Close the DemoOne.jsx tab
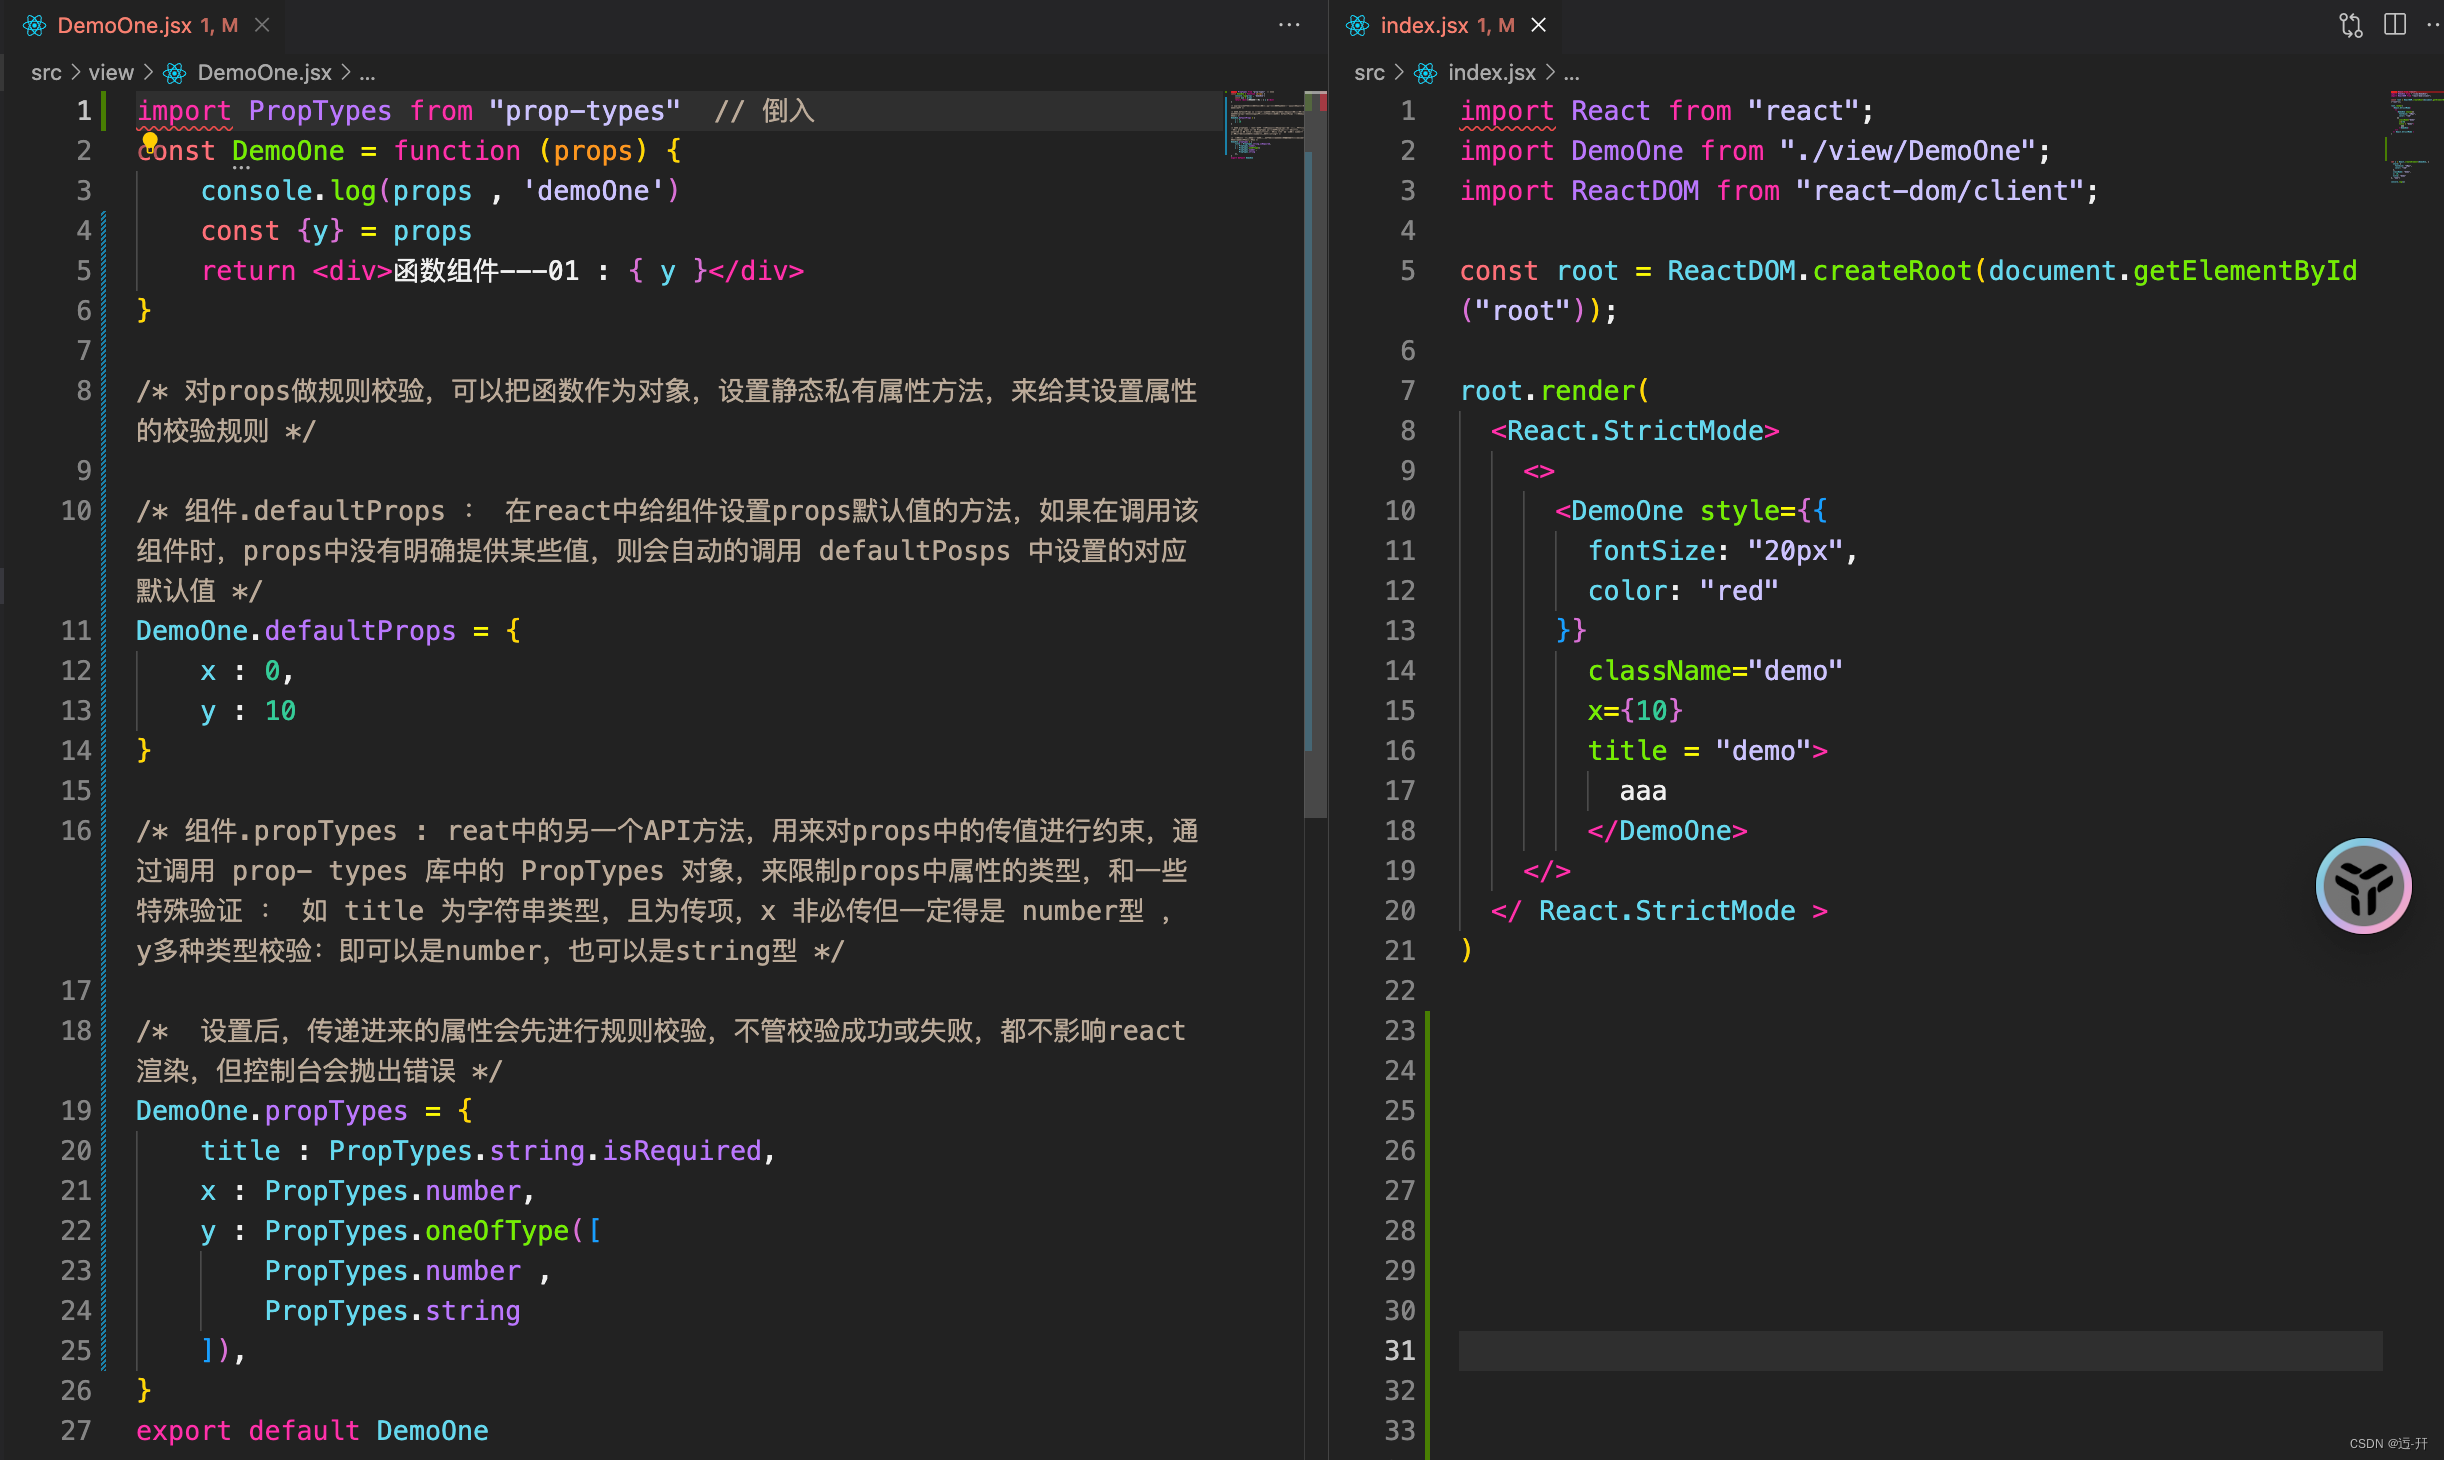The height and width of the screenshot is (1460, 2444). tap(262, 25)
